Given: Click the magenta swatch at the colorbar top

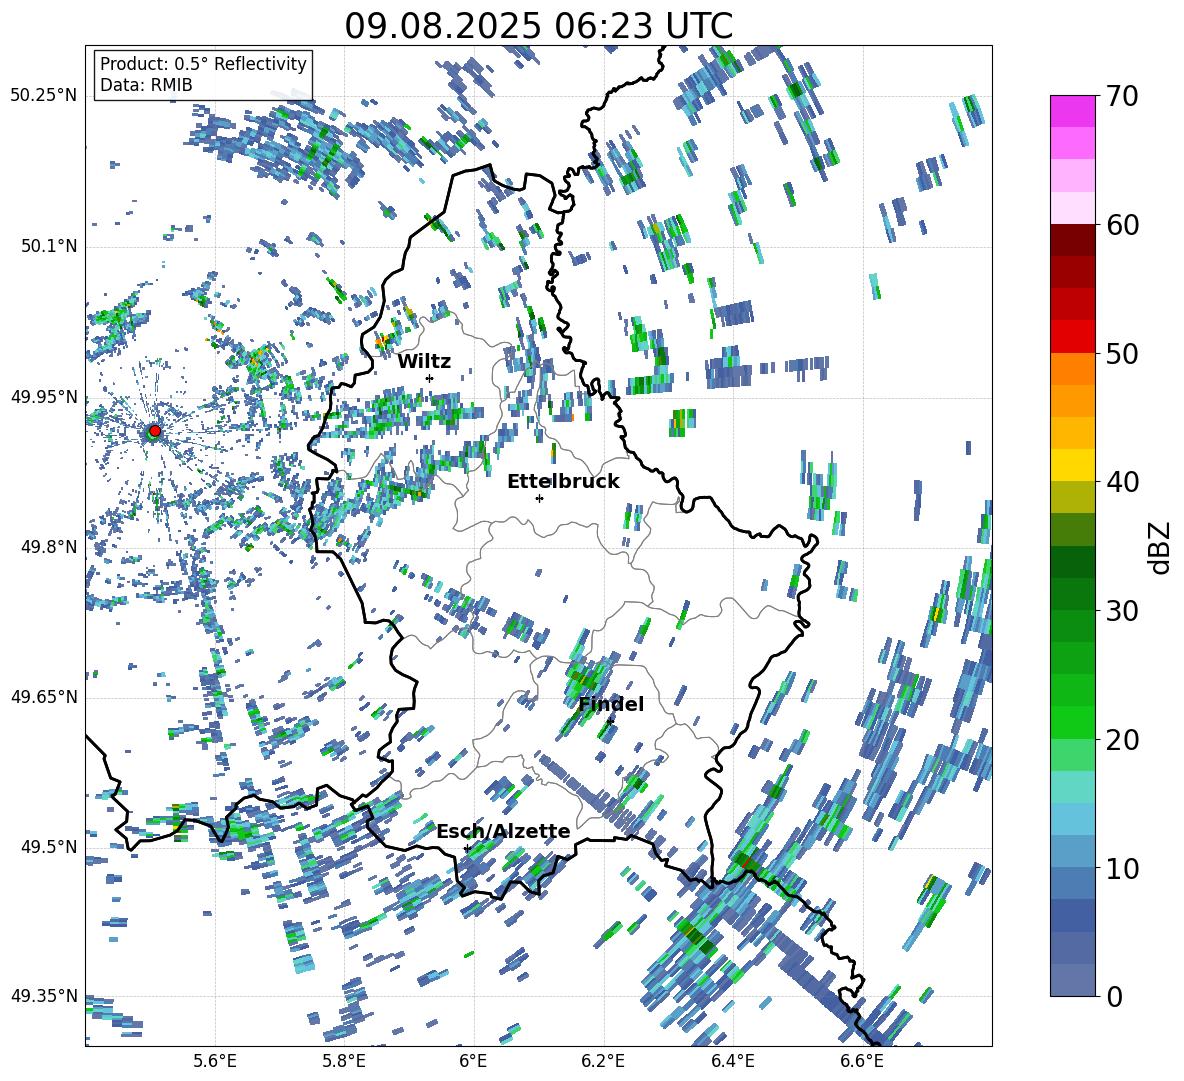Looking at the screenshot, I should [1072, 112].
